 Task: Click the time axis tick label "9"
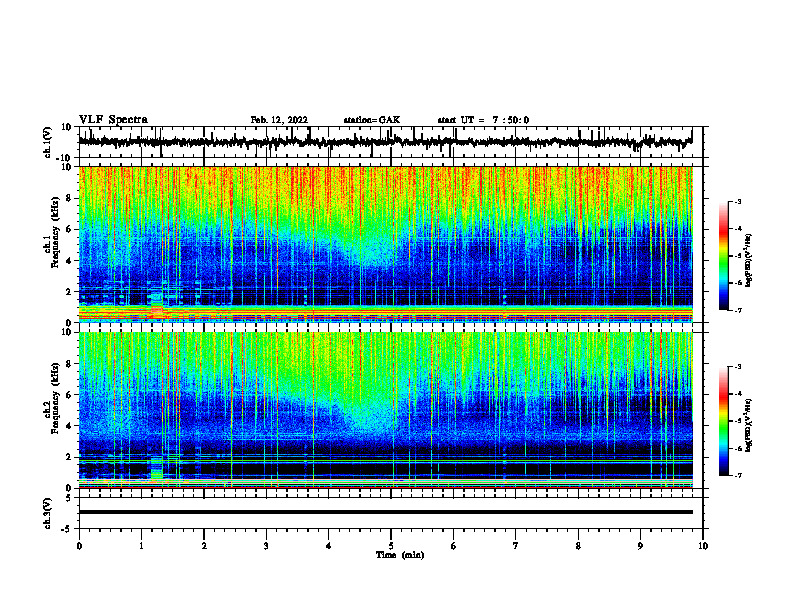point(640,546)
